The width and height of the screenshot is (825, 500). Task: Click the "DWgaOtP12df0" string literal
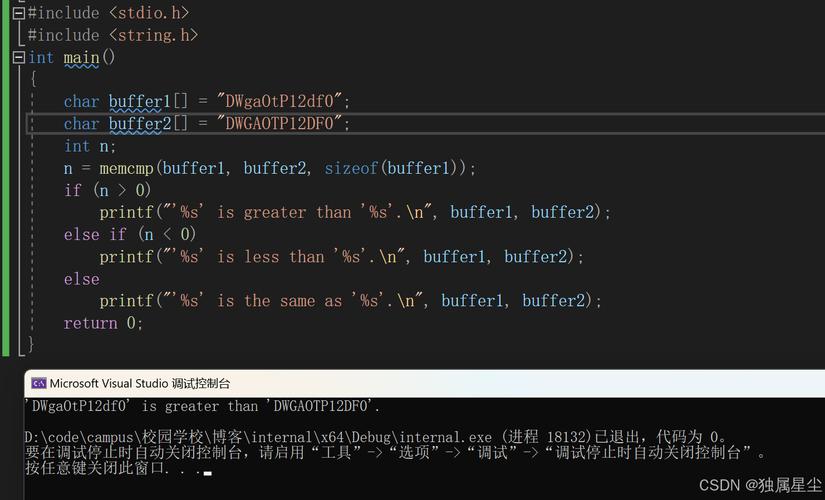coord(281,101)
